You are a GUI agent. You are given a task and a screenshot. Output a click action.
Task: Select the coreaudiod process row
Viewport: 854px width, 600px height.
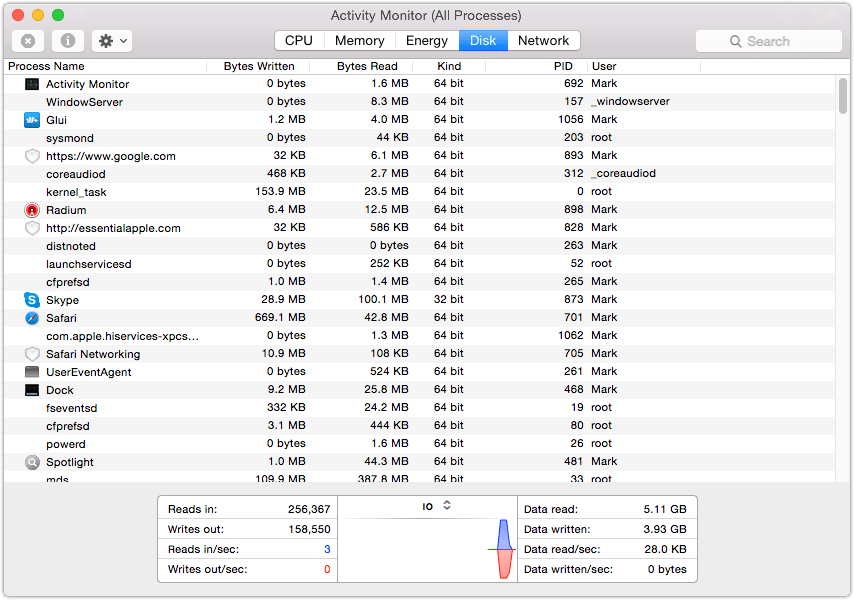tap(419, 174)
